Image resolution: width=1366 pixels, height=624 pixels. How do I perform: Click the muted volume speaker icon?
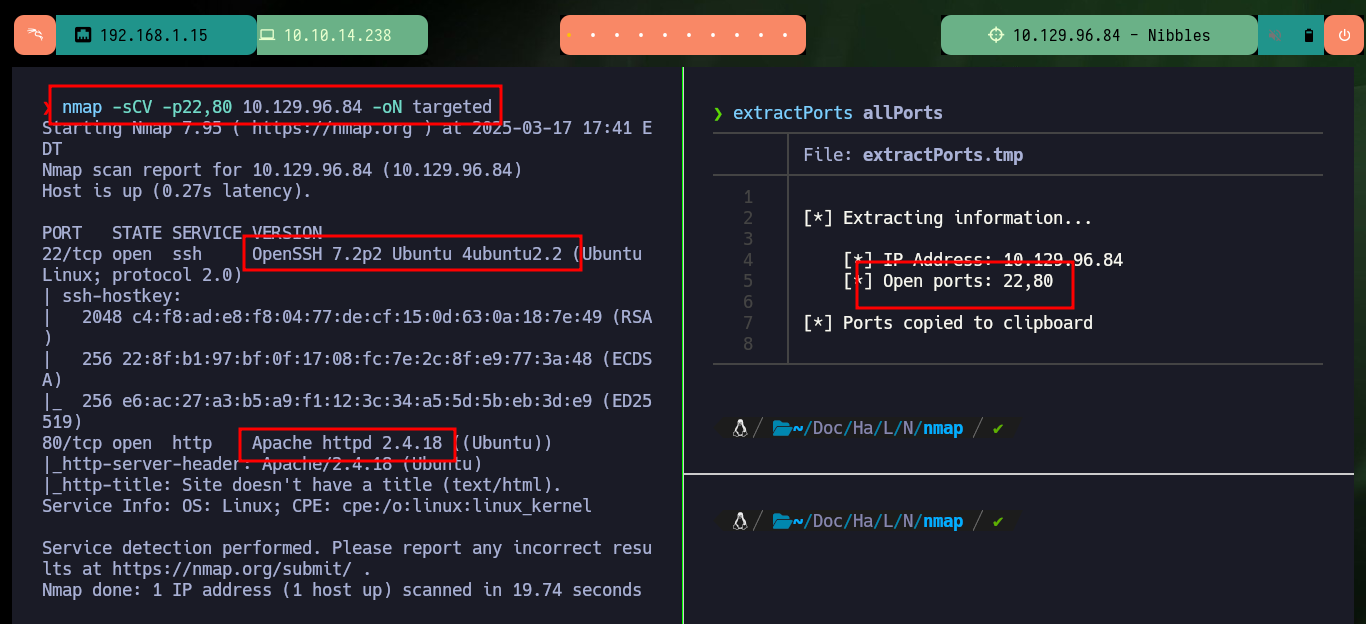1276,35
